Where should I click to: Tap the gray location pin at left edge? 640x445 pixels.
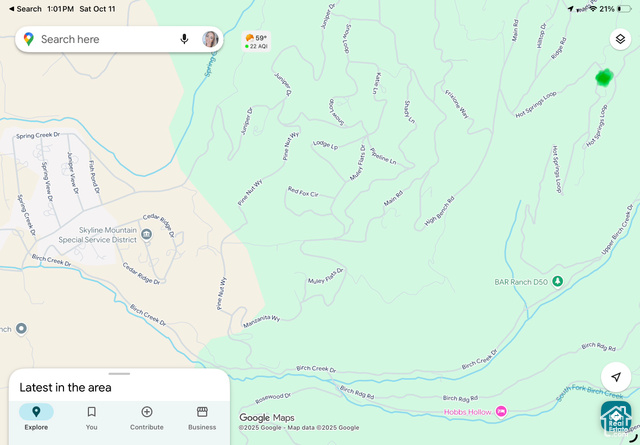coord(21,328)
